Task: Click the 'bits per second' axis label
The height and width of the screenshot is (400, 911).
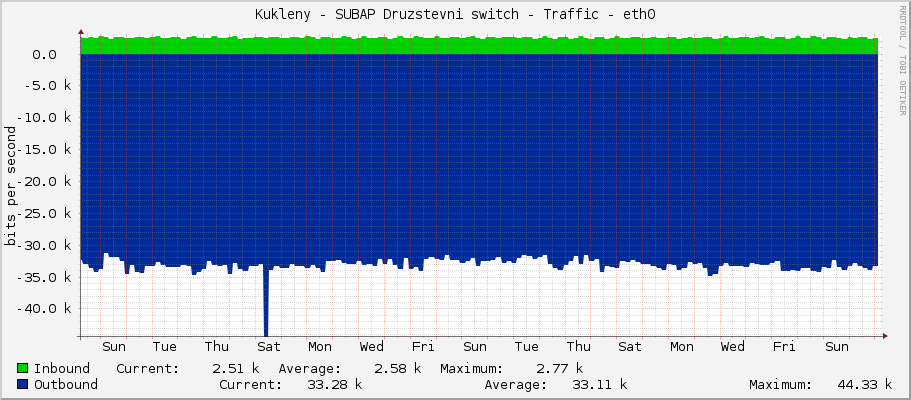Action: [10, 186]
